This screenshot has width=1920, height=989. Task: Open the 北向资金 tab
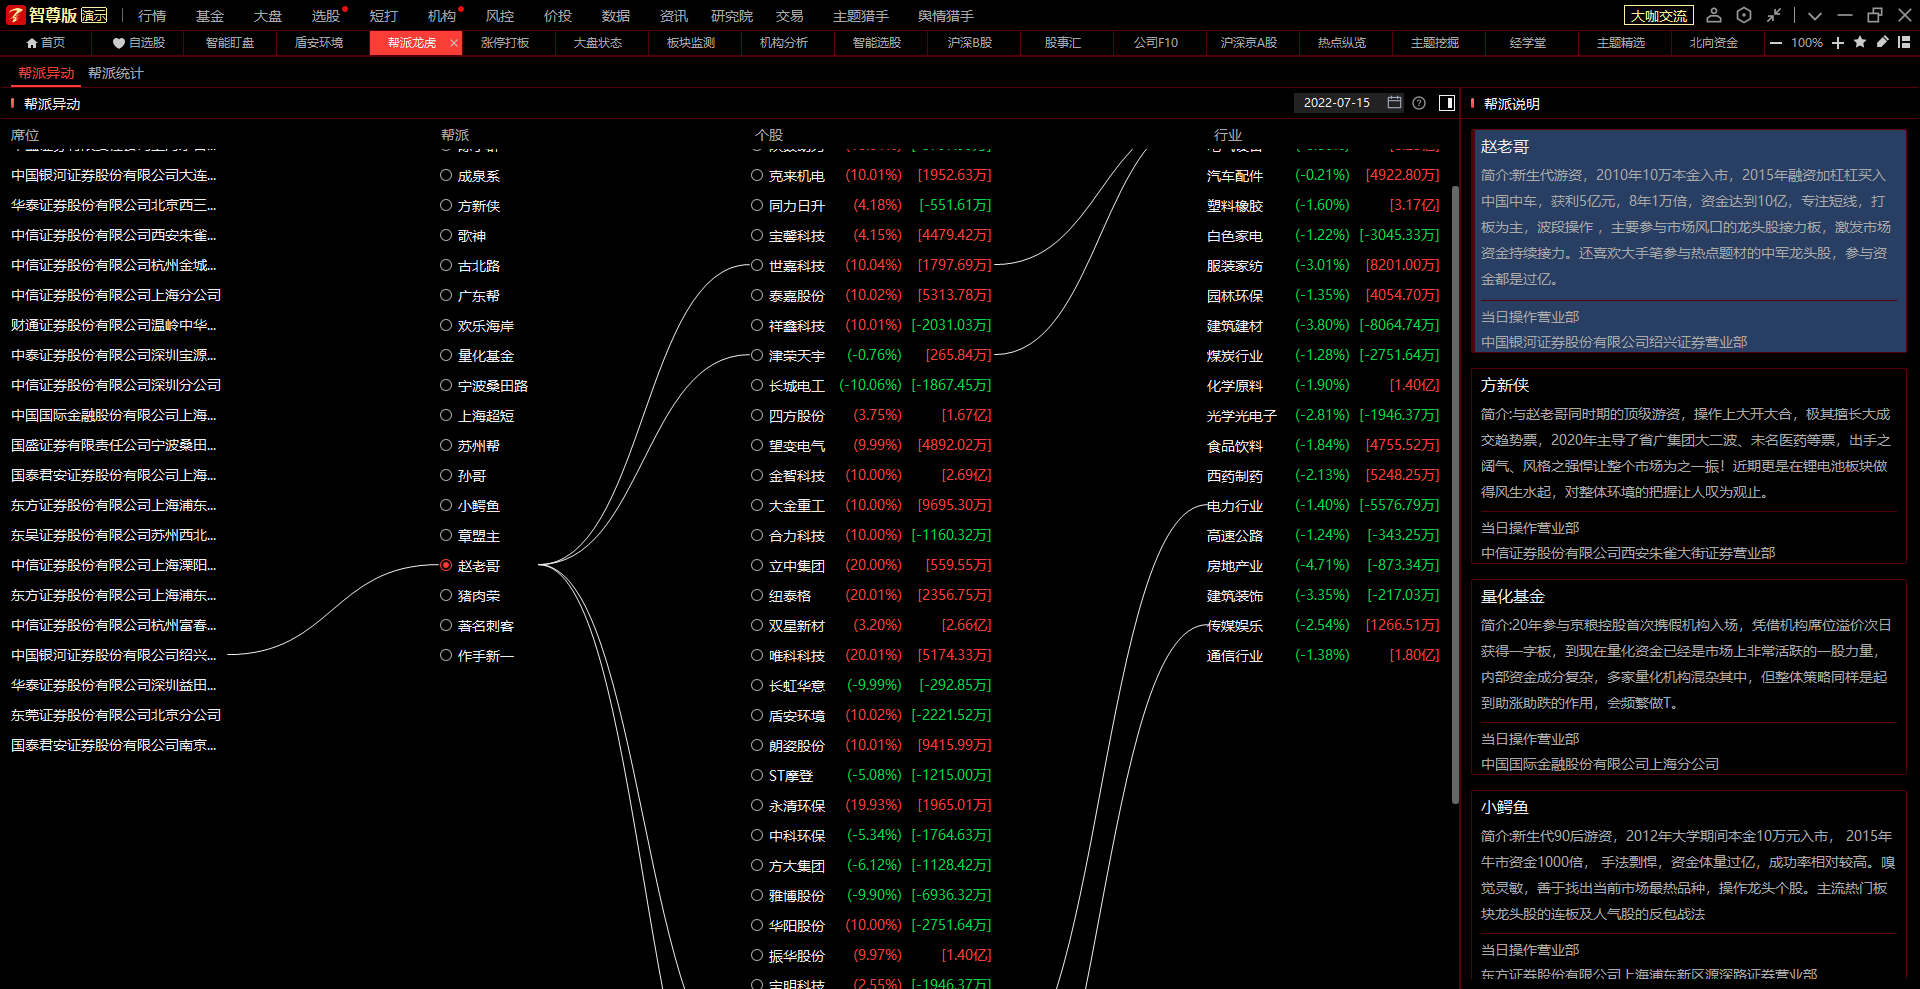1714,43
